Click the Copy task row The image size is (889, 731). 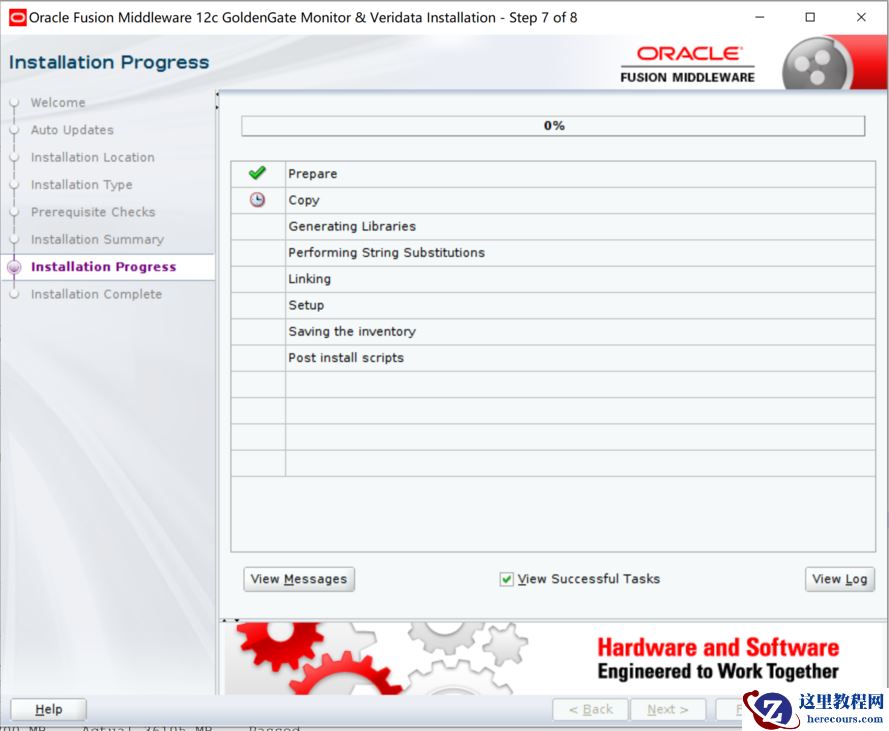[x=553, y=200]
